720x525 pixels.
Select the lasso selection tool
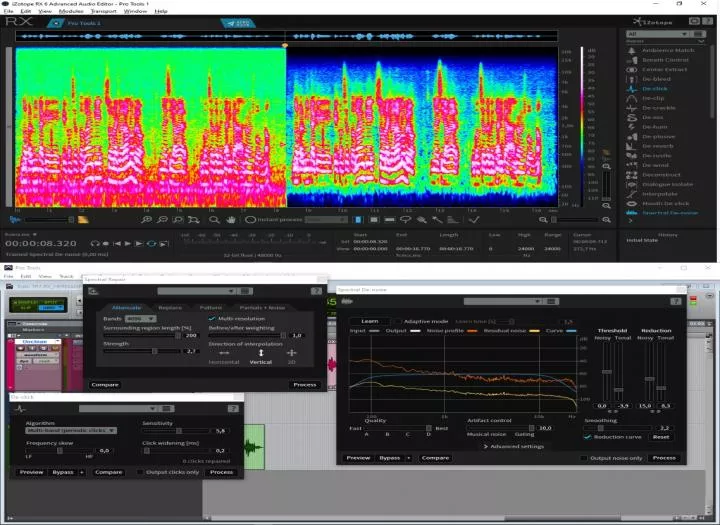(x=405, y=220)
